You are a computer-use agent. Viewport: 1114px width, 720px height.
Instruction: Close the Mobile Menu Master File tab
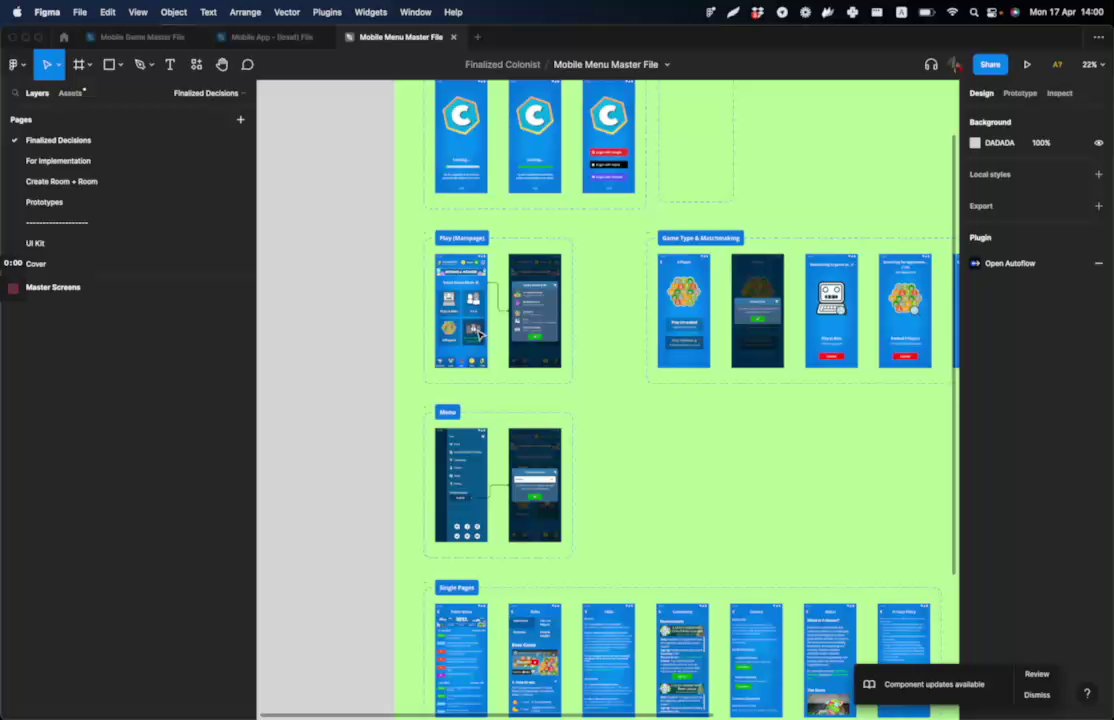(454, 37)
